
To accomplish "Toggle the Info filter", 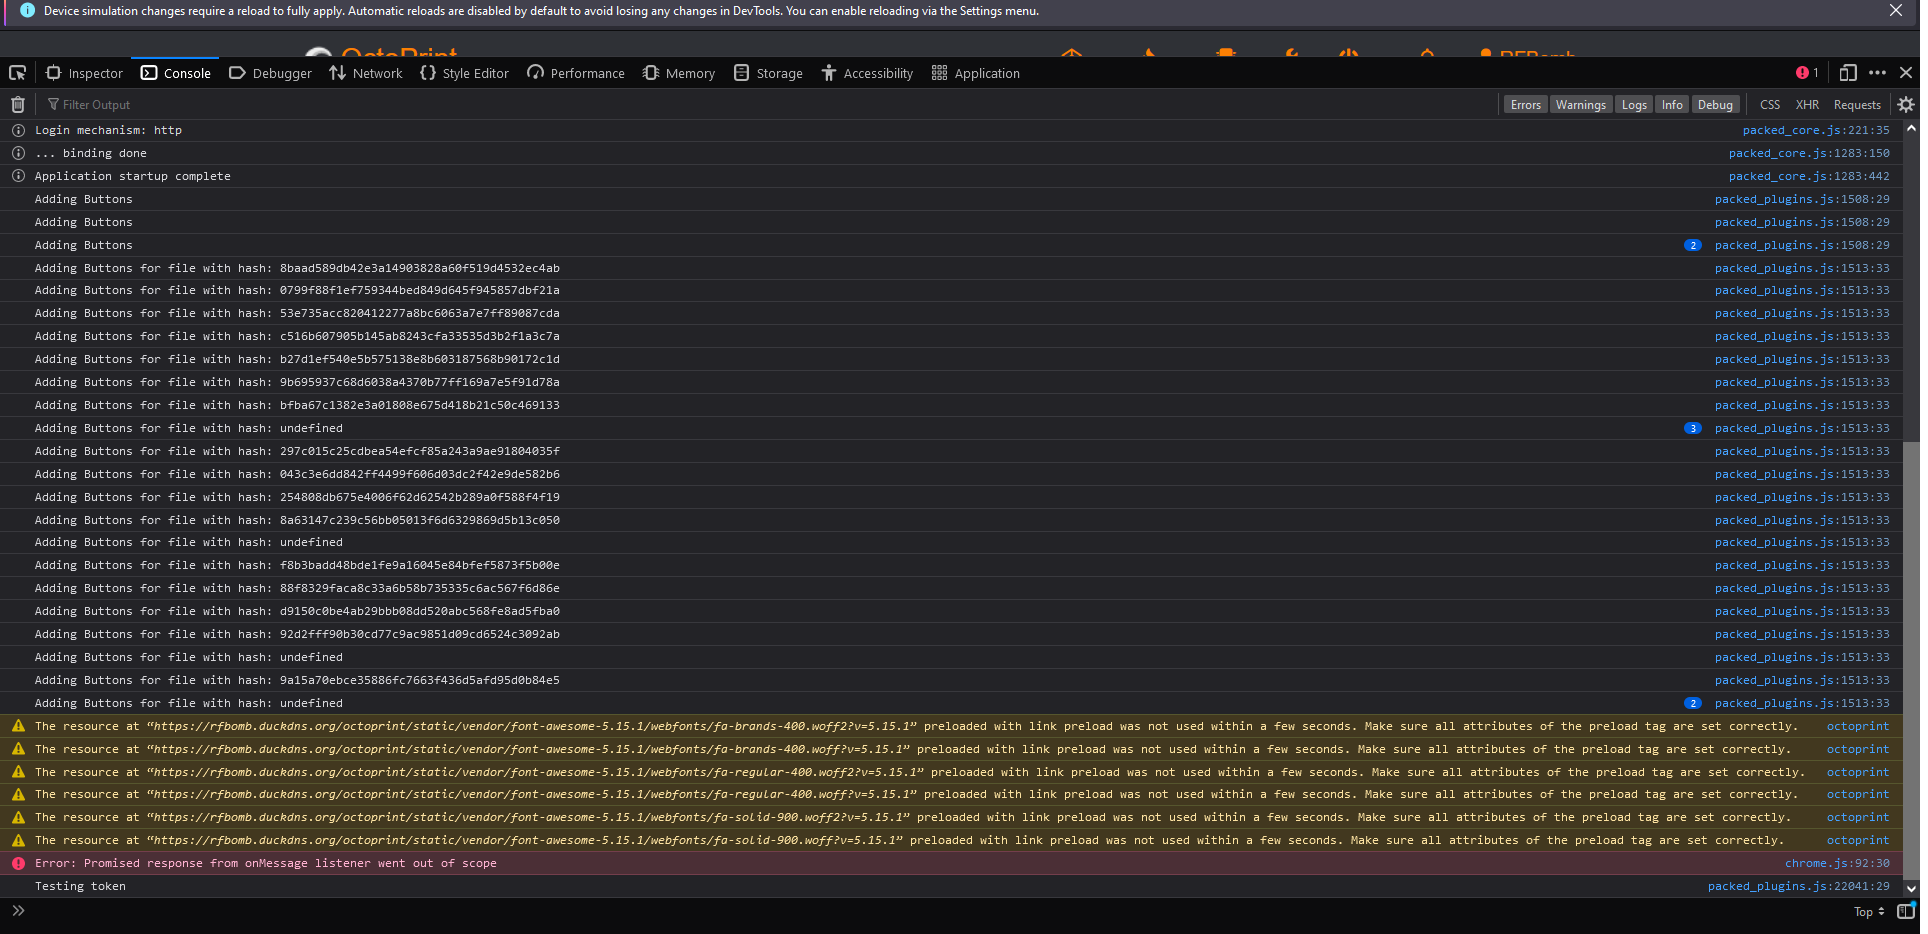I will click(1672, 104).
